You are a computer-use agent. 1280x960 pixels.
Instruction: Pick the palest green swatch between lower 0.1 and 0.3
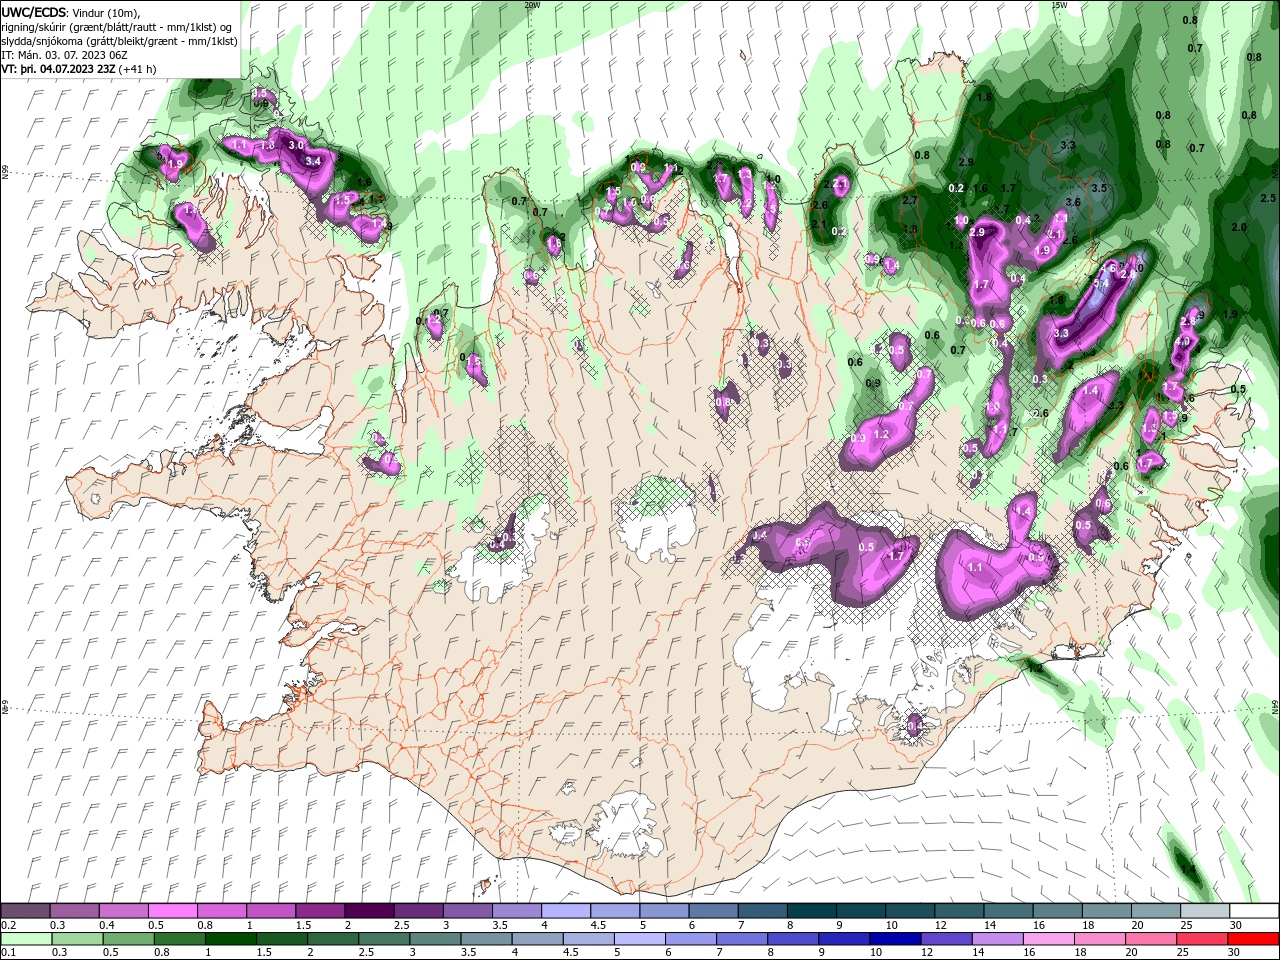point(27,939)
